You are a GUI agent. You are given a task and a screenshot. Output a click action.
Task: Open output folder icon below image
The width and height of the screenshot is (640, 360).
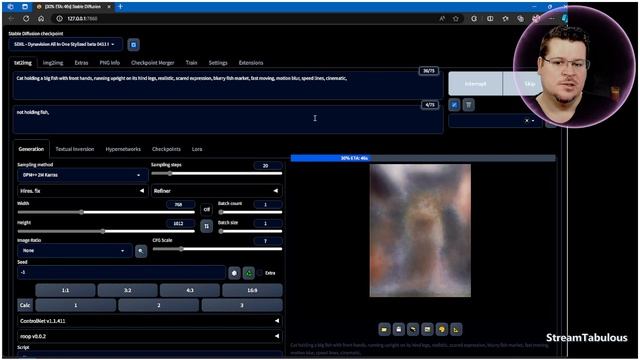click(x=384, y=329)
